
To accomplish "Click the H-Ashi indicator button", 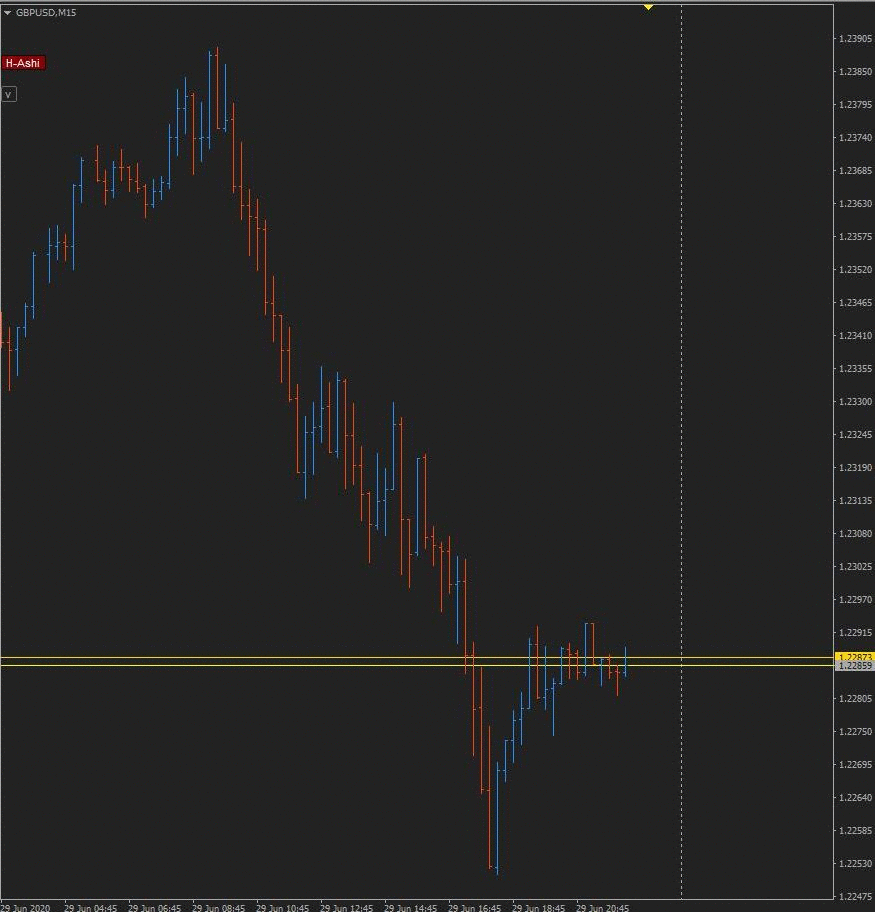I will point(23,63).
